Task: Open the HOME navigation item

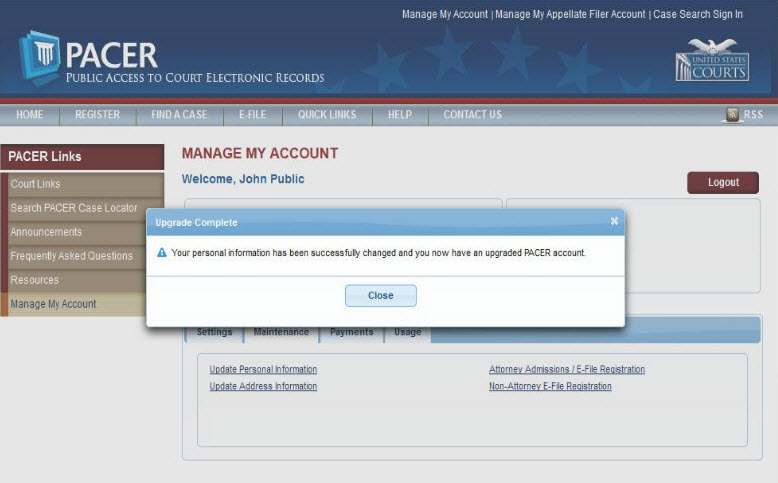Action: pos(29,115)
